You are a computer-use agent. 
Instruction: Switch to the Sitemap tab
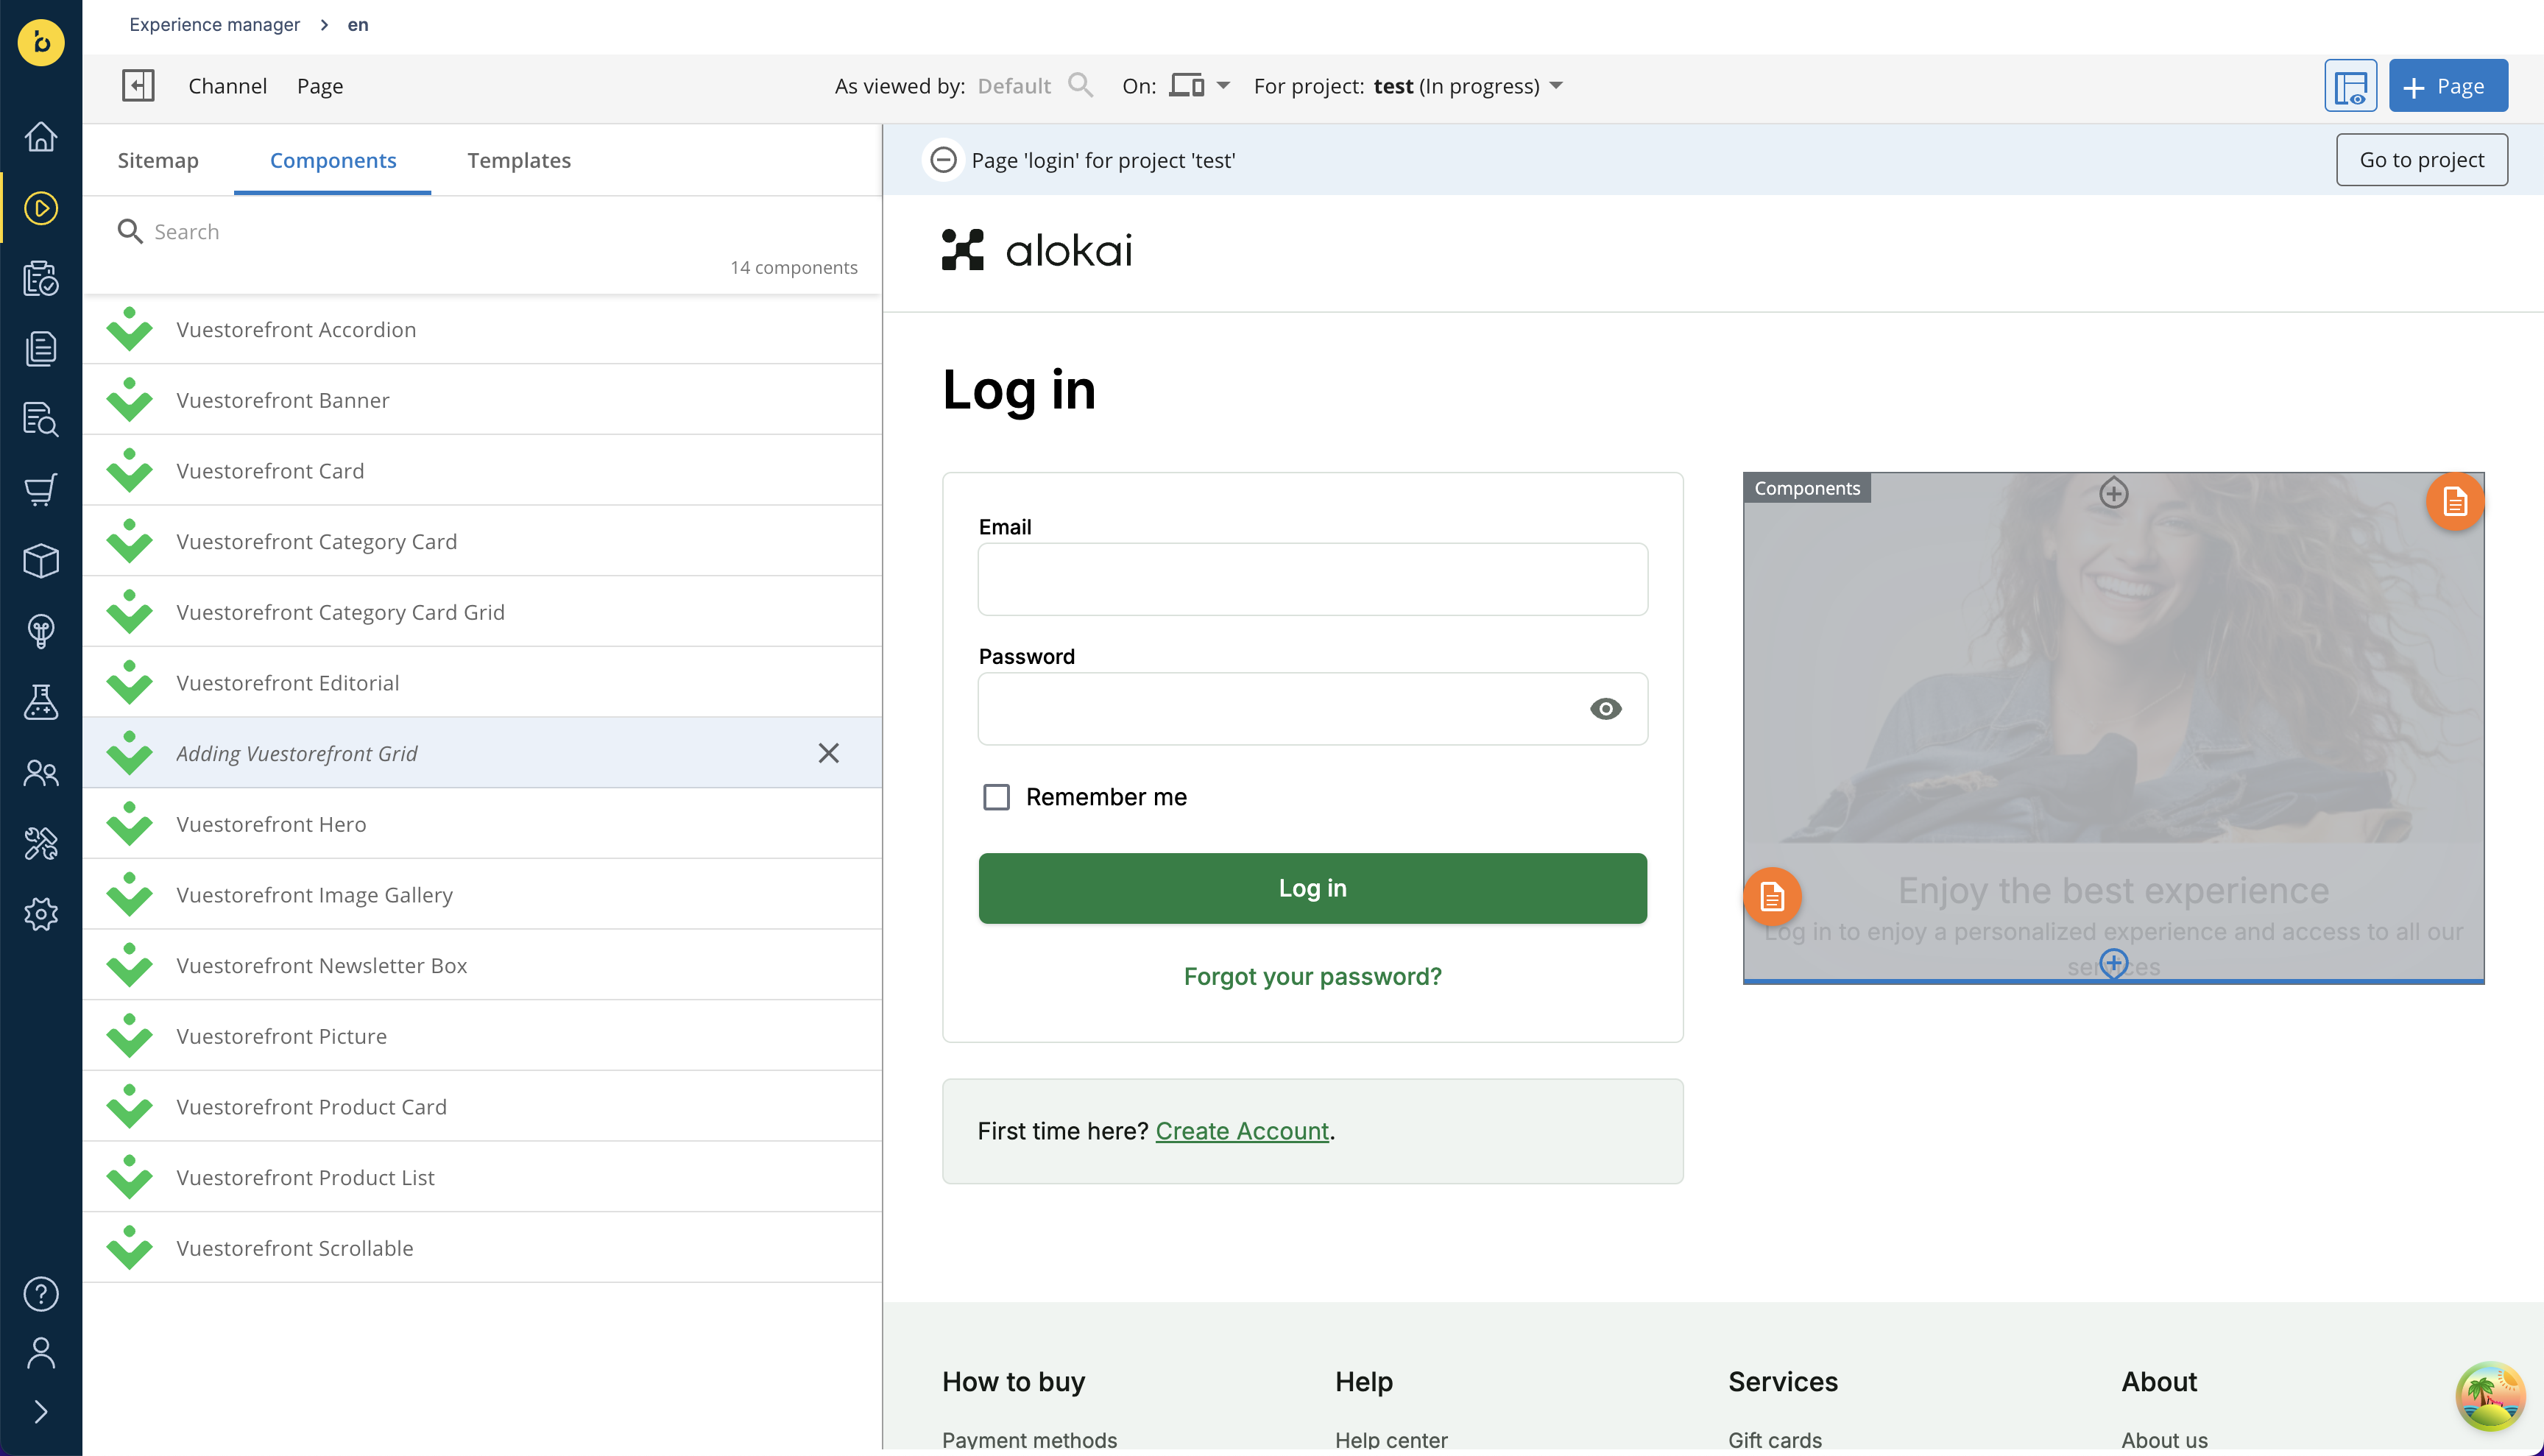pyautogui.click(x=158, y=160)
